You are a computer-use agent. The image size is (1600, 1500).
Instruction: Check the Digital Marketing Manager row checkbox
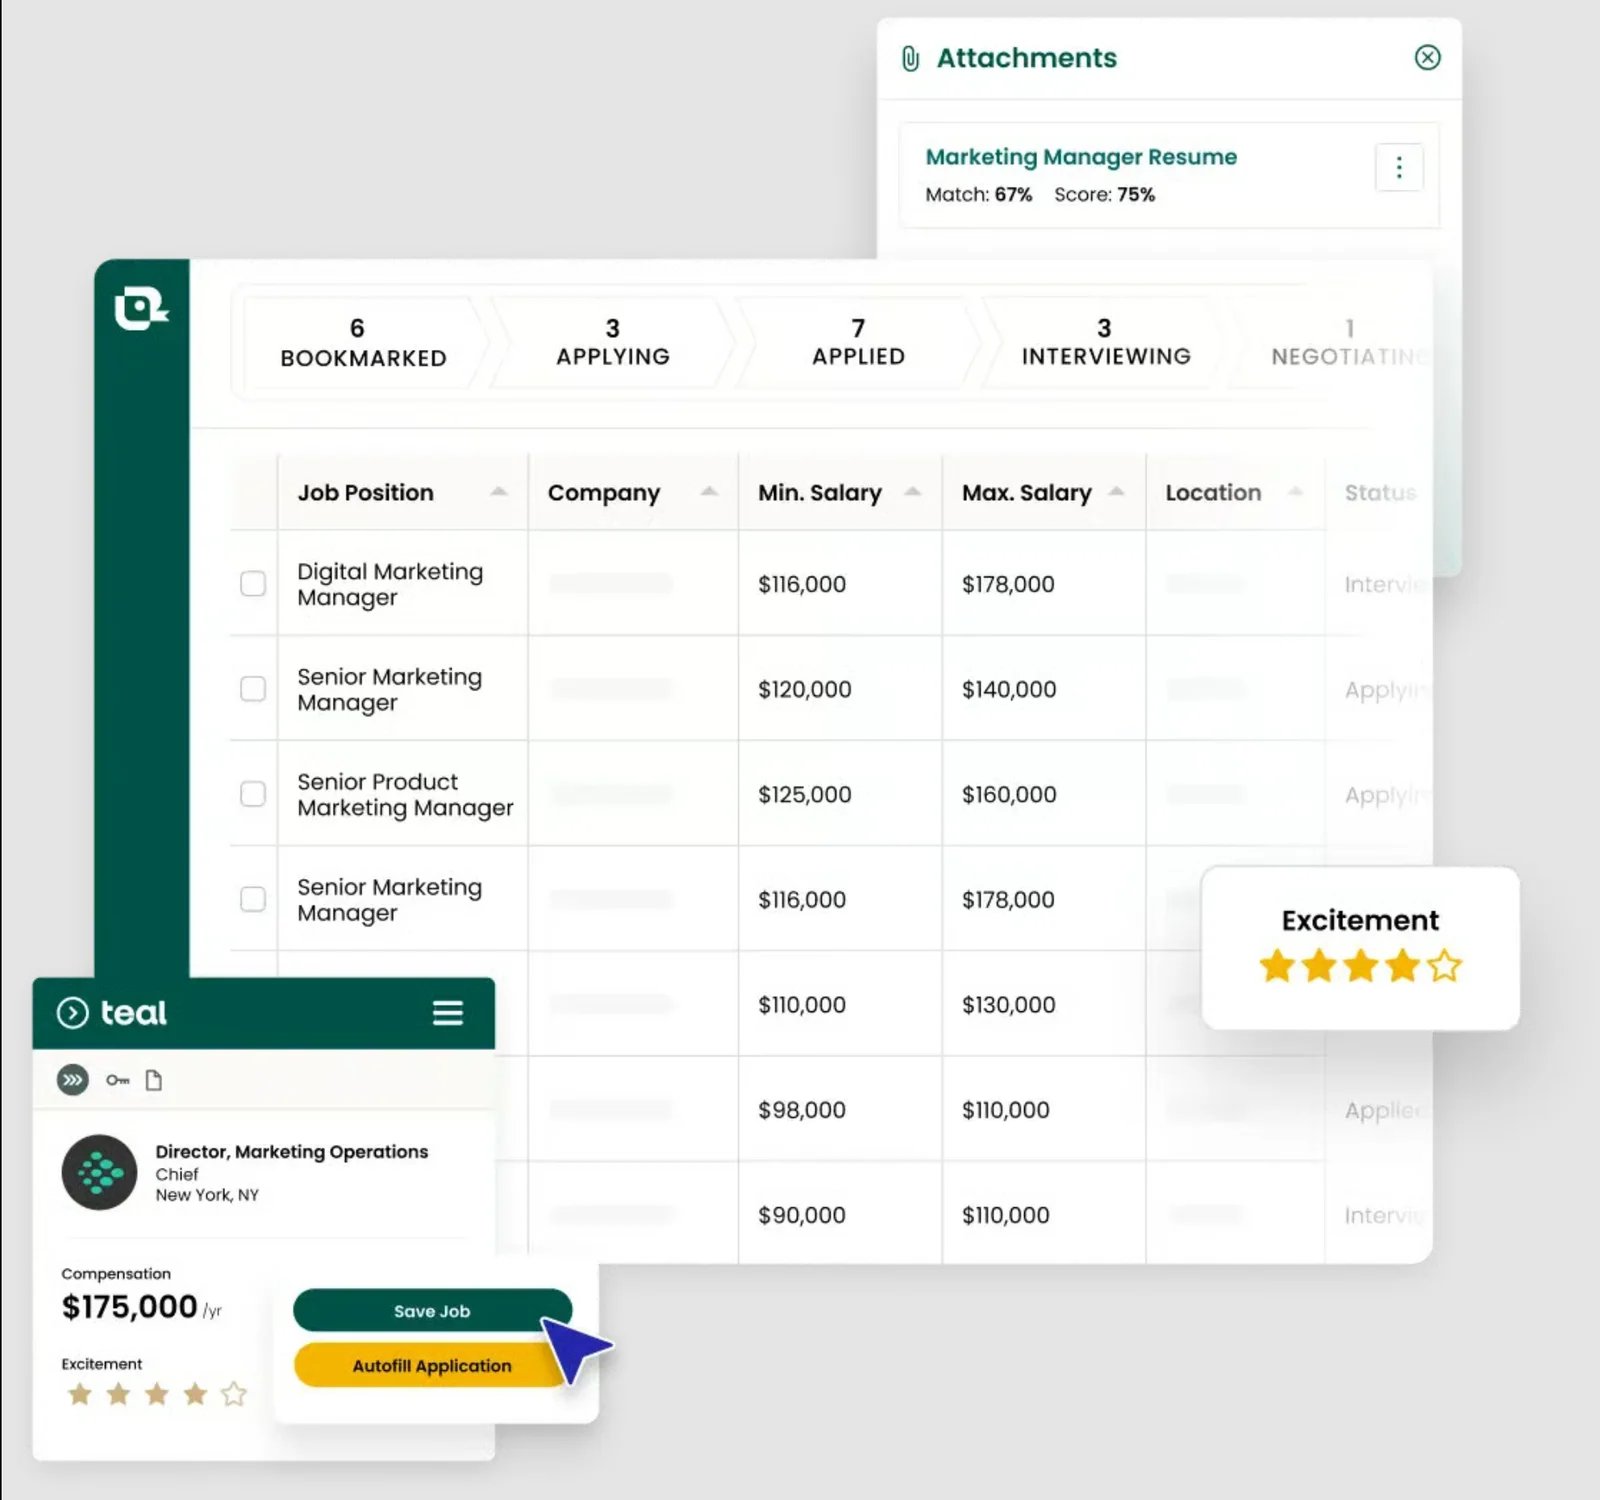253,583
